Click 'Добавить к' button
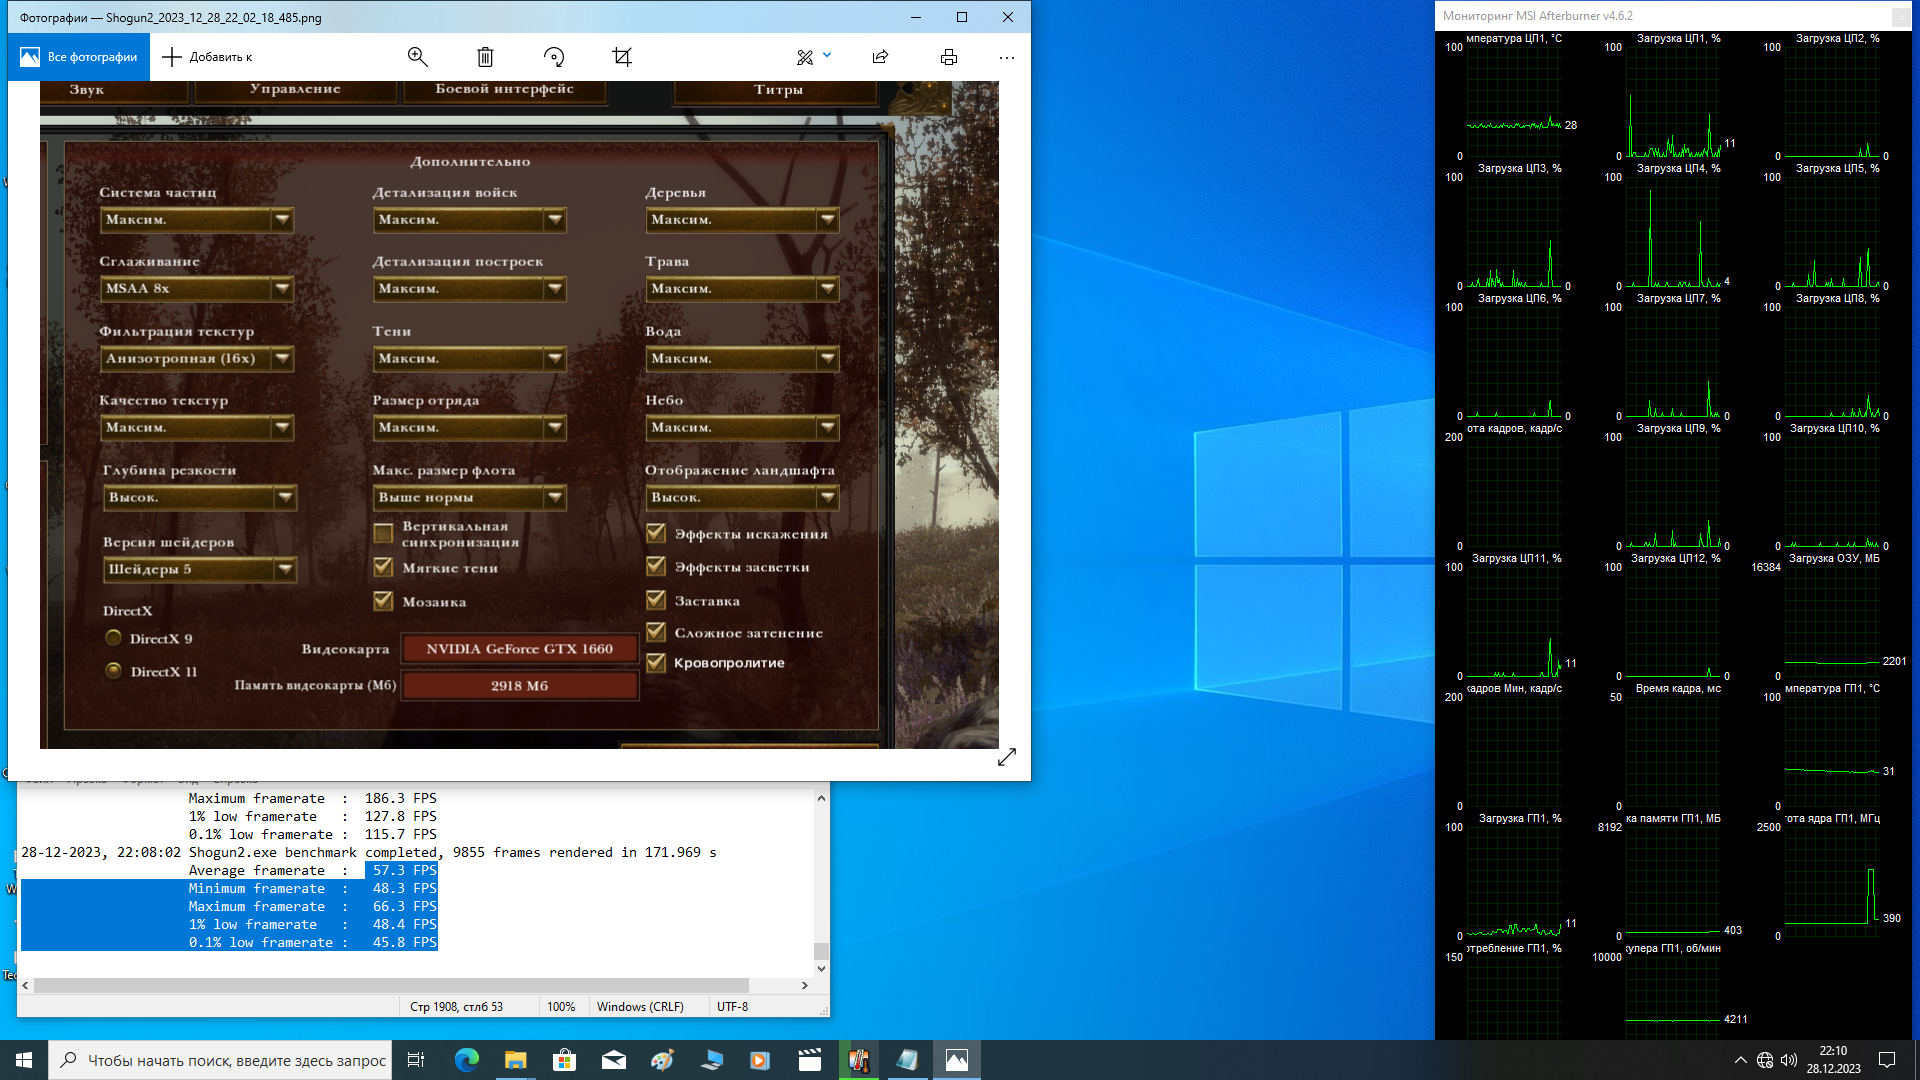The width and height of the screenshot is (1920, 1080). coord(208,57)
